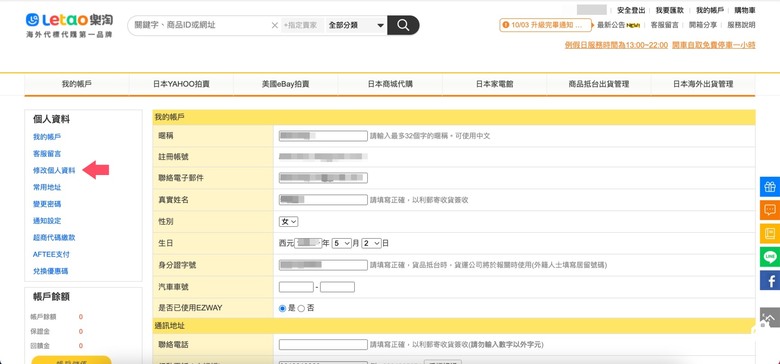The height and width of the screenshot is (364, 780).
Task: Click the 安全登出 logout link
Action: 631,10
